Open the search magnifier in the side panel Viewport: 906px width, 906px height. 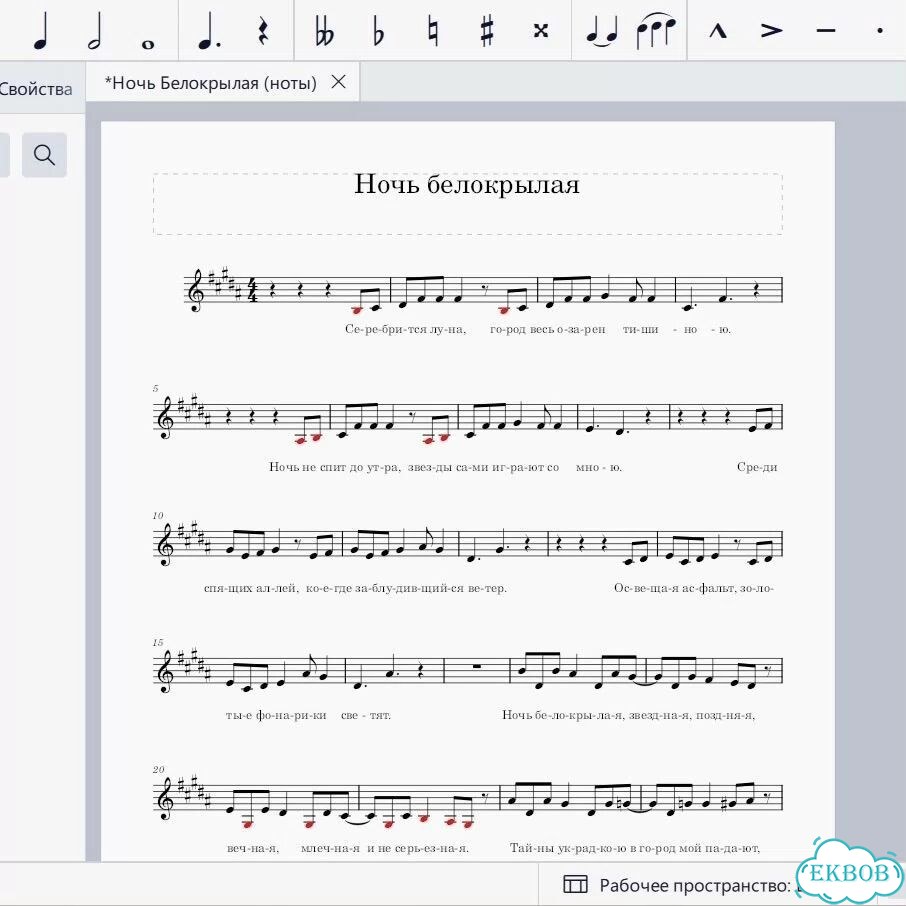coord(44,155)
